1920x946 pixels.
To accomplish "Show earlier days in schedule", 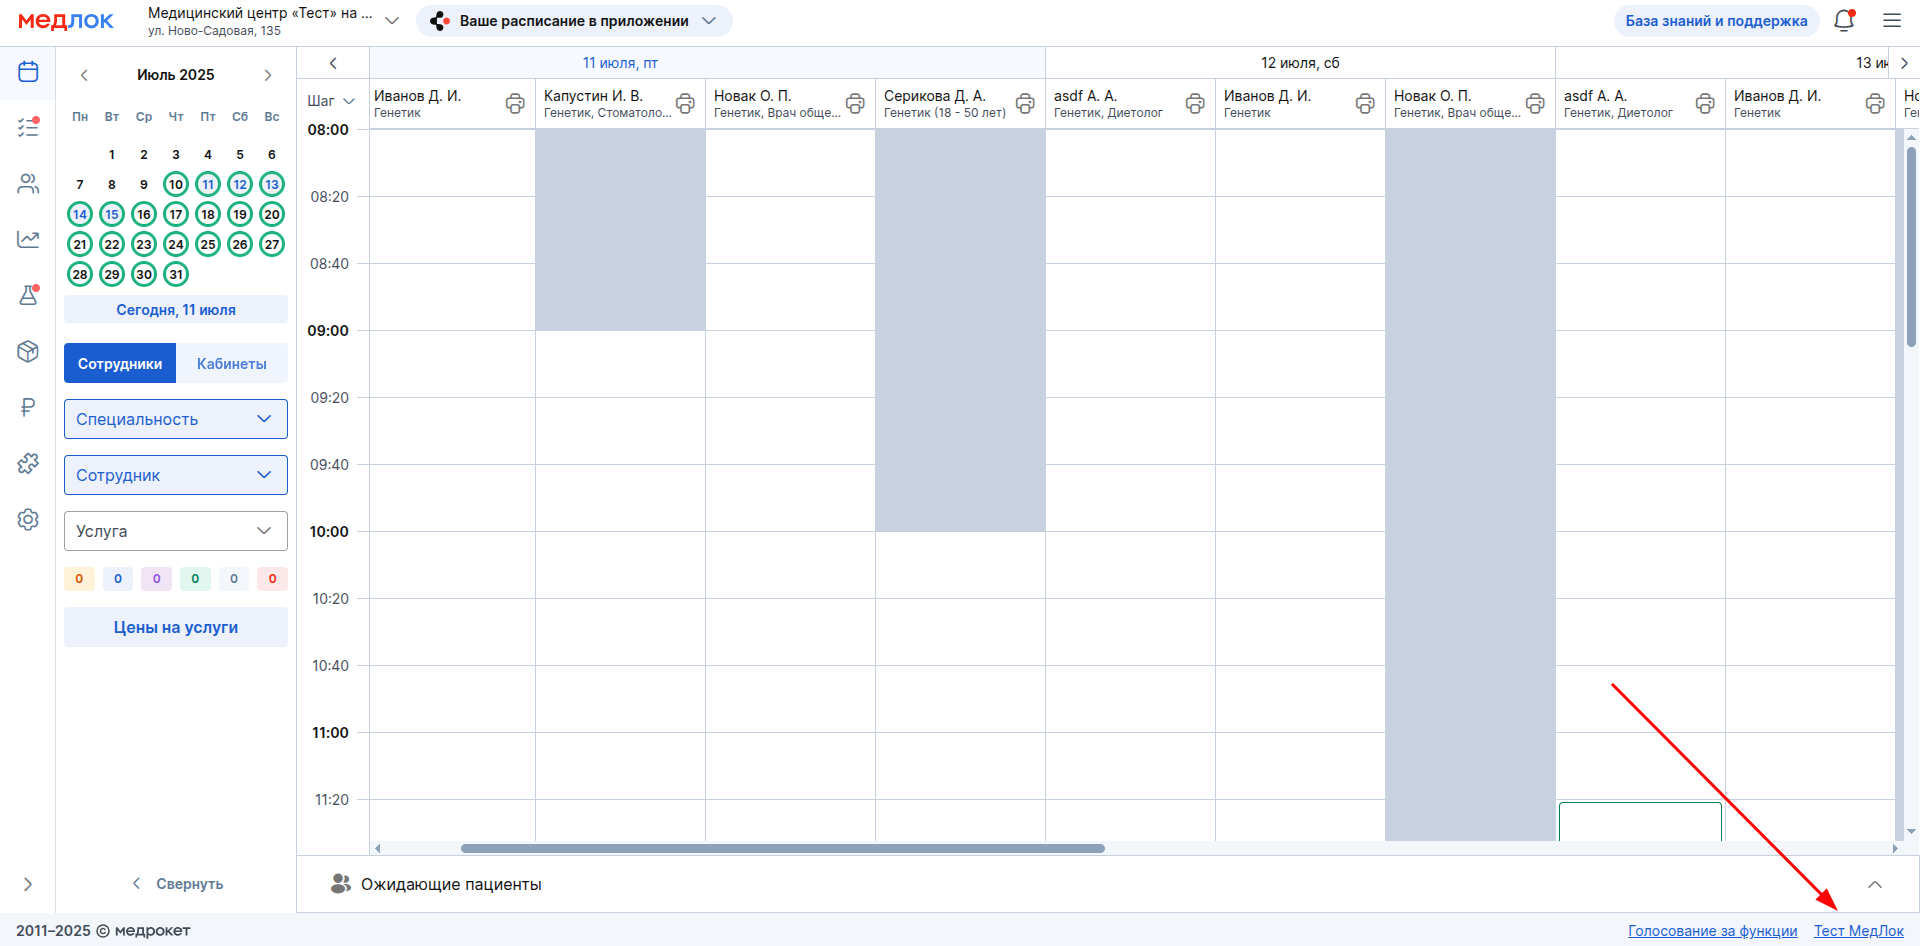I will (333, 63).
